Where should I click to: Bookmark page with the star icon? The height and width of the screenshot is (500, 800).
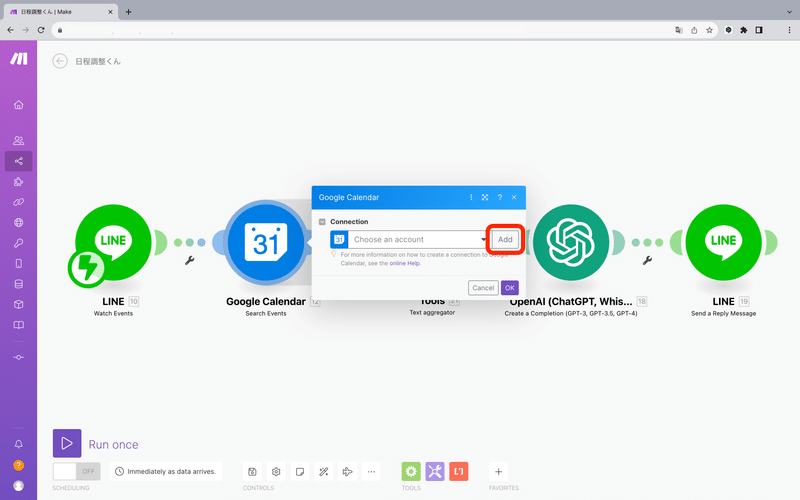(709, 30)
